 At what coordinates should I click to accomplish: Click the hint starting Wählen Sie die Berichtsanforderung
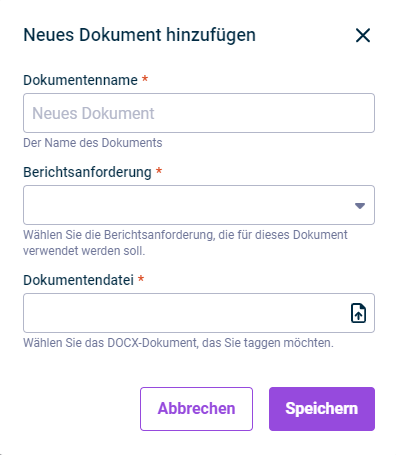(x=185, y=235)
